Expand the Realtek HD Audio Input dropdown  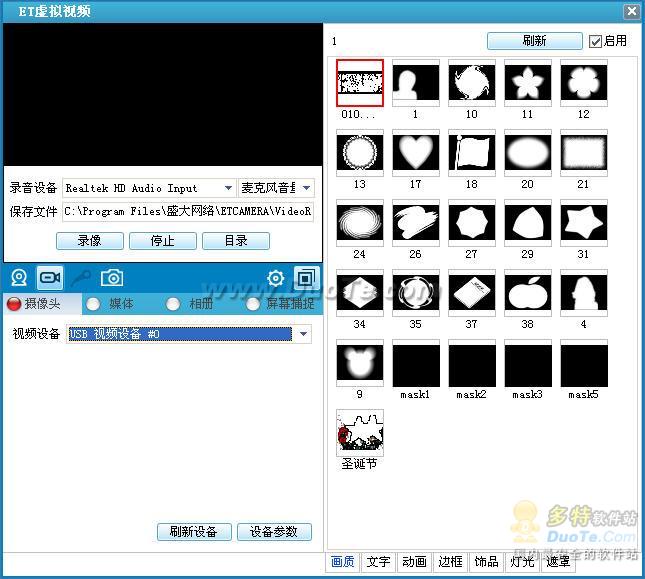point(228,188)
